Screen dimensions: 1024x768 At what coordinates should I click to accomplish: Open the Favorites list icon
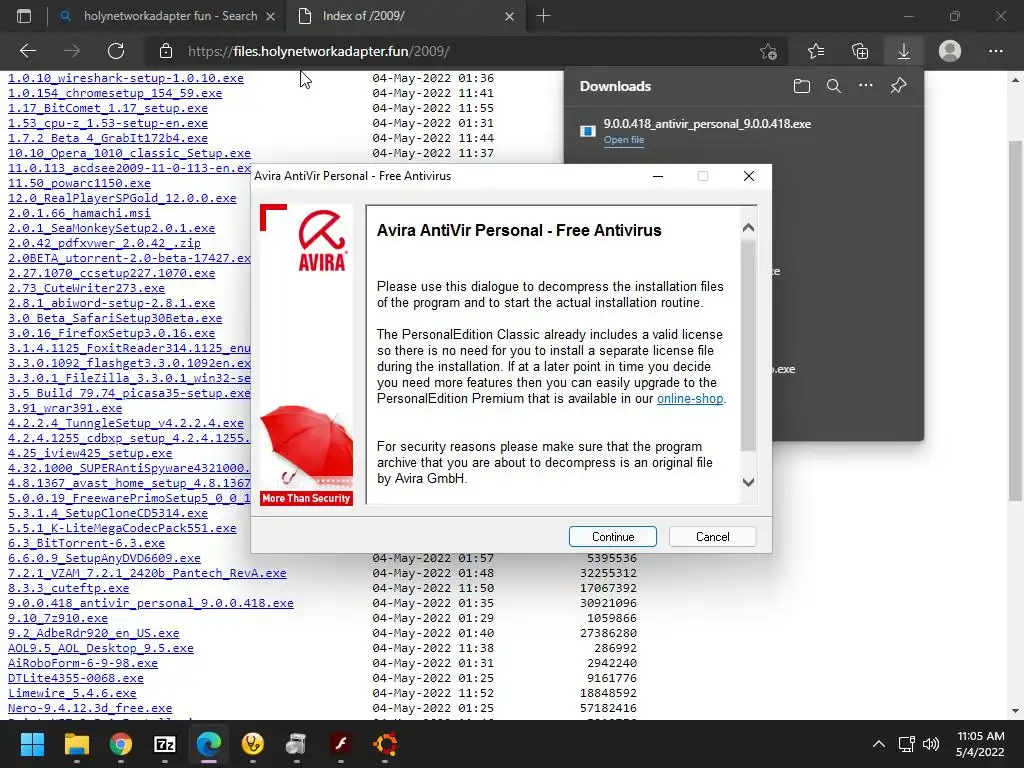pos(816,51)
